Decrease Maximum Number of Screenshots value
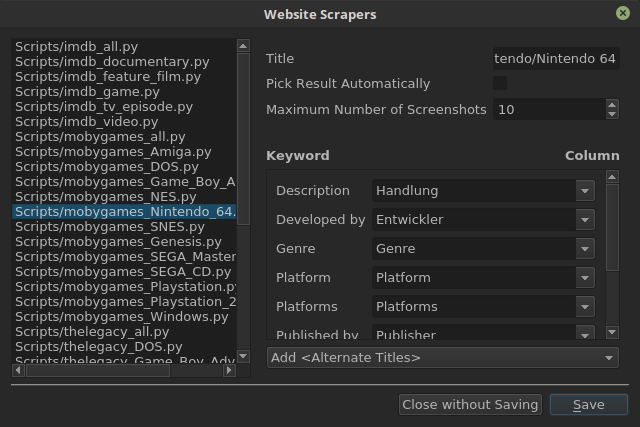This screenshot has height=427, width=640. tap(612, 114)
